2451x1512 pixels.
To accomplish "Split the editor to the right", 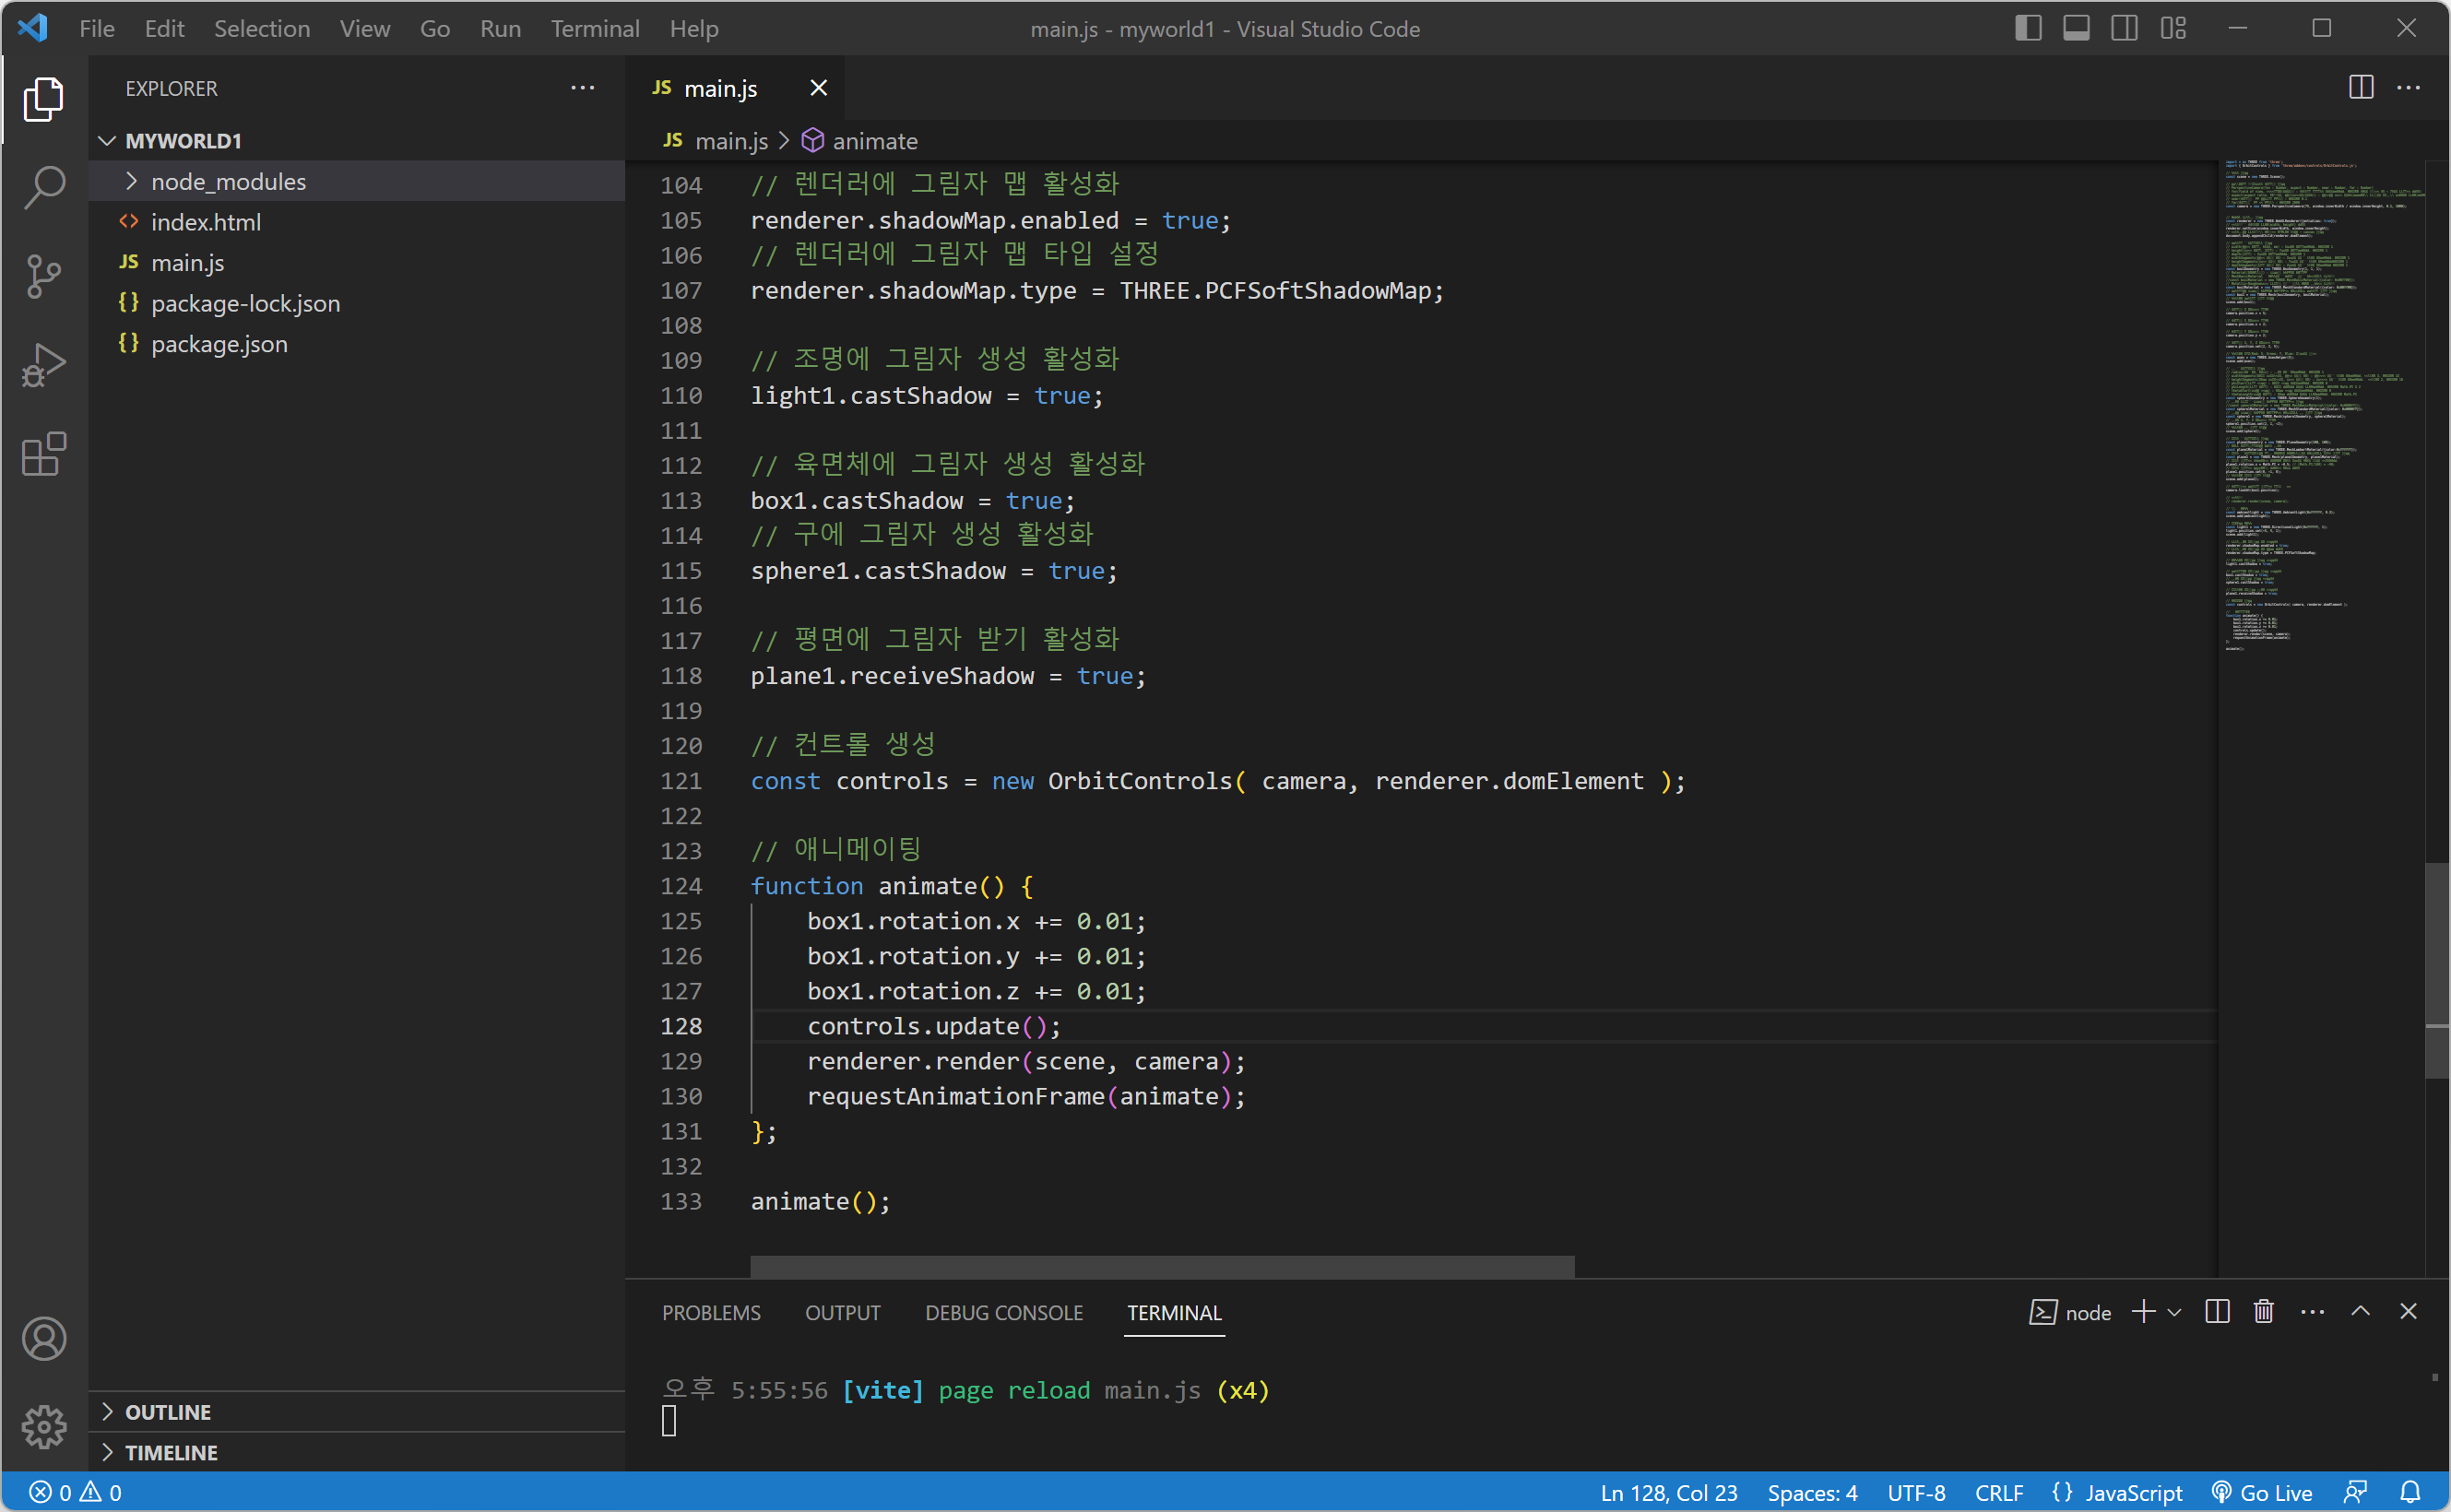I will 2361,88.
